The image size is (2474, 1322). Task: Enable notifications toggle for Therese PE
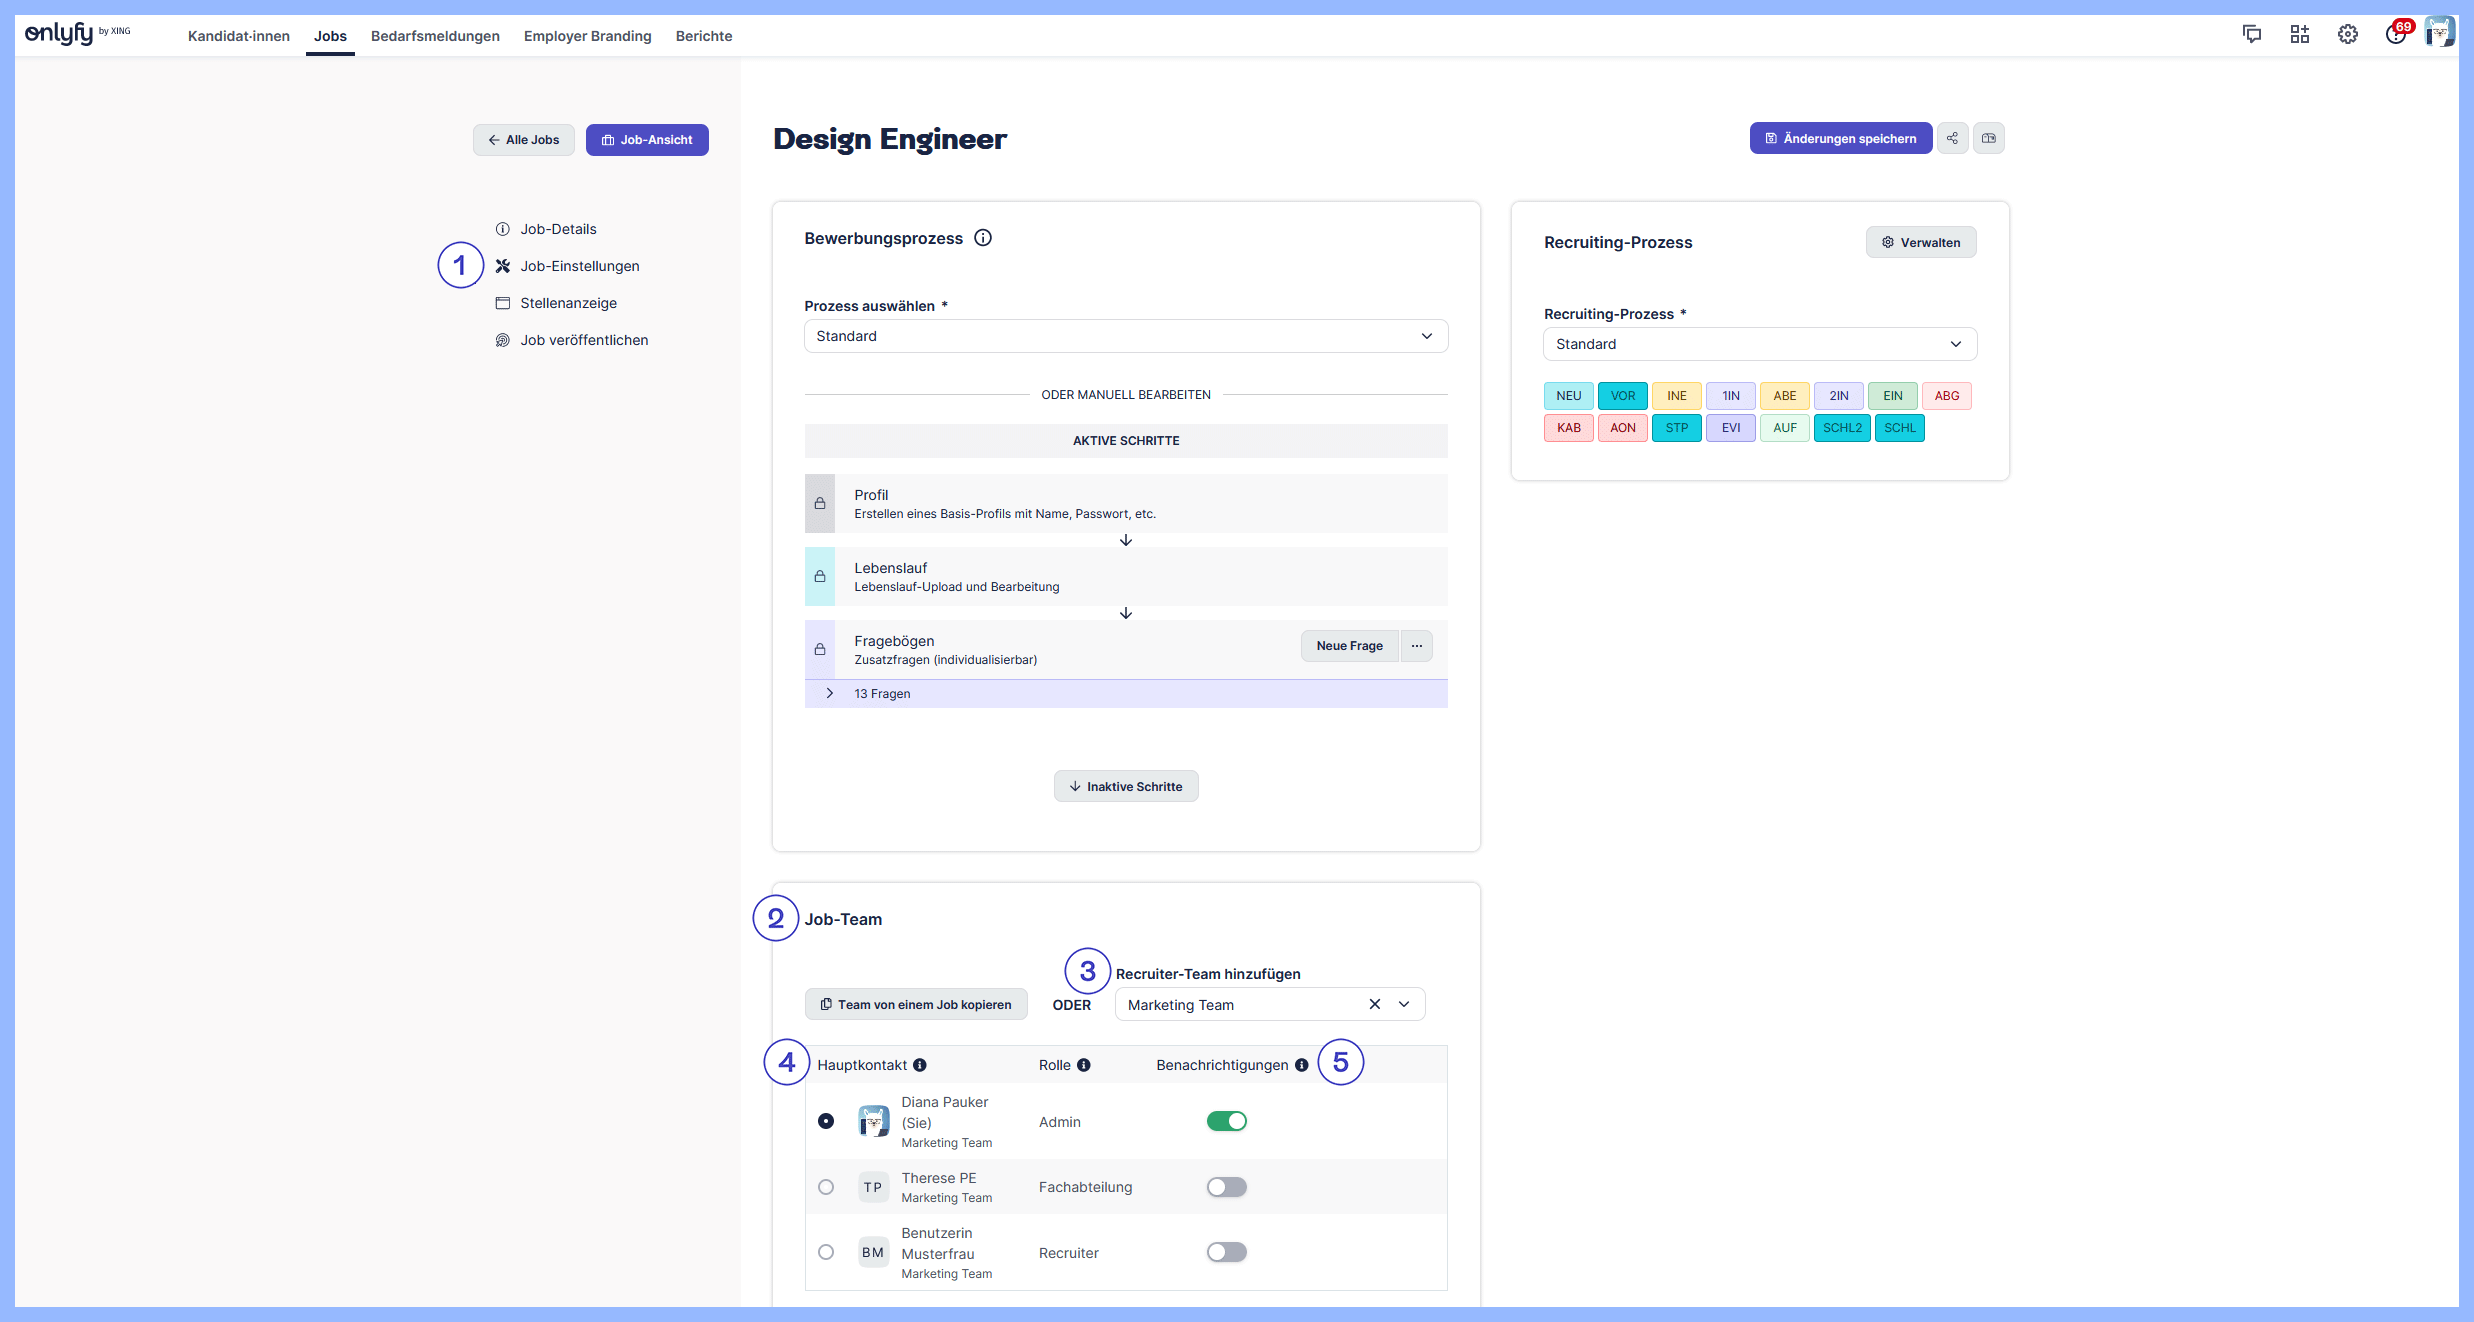[1226, 1187]
